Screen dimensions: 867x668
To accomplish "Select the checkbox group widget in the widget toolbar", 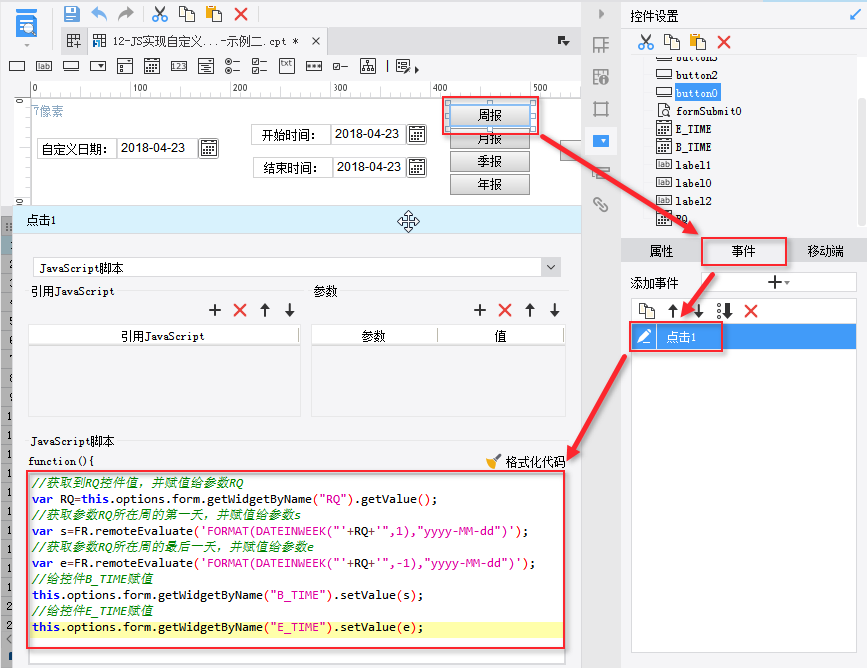I will pos(260,66).
